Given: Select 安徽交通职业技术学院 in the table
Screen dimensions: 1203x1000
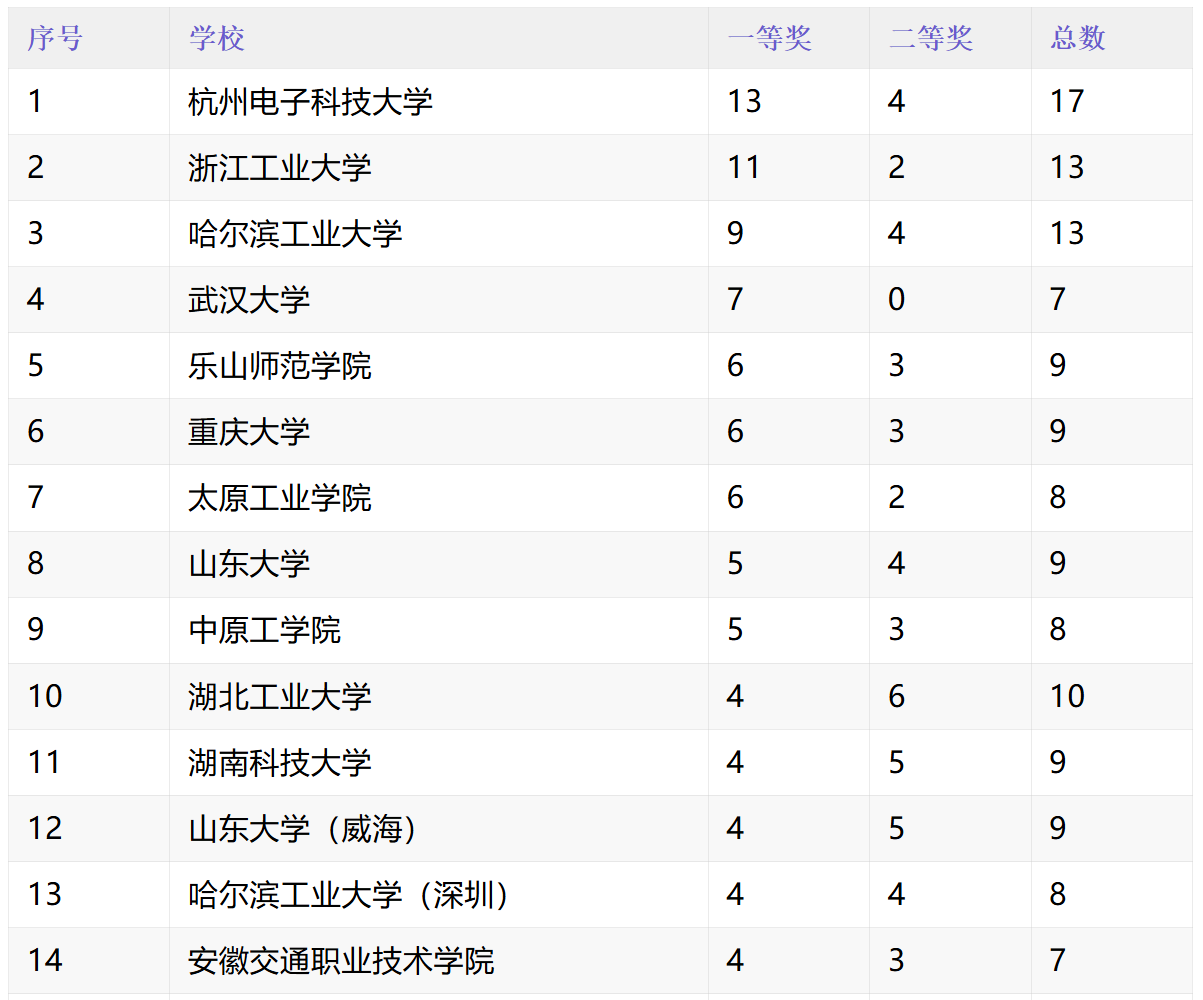Looking at the screenshot, I should click(341, 960).
